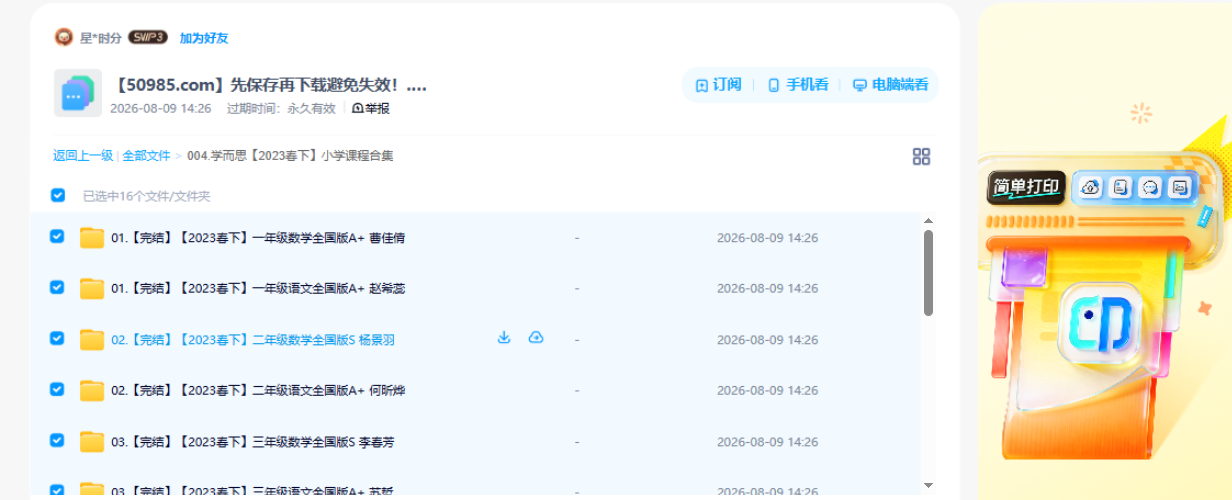The height and width of the screenshot is (500, 1232).
Task: Open folder 01.【完结】一年级语文全国版A+ 赵希蕊
Action: (x=258, y=289)
